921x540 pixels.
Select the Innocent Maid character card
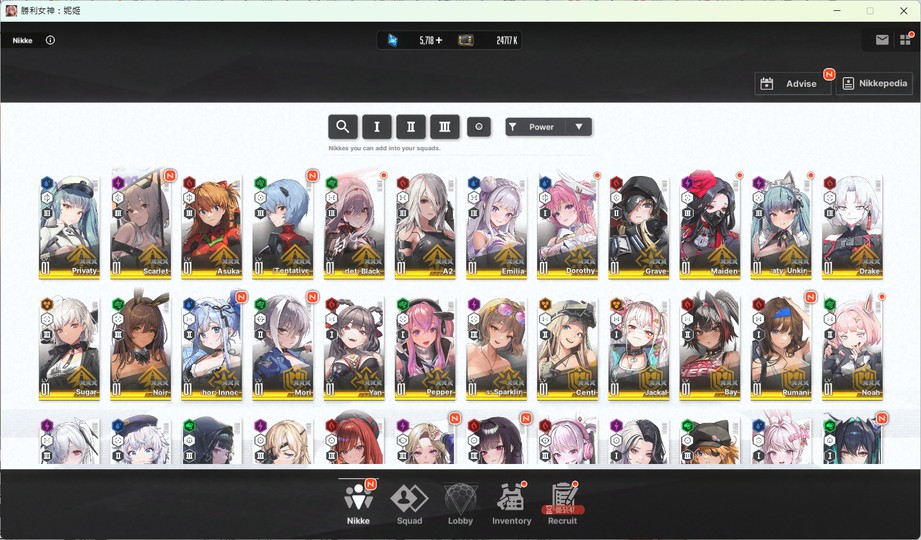[211, 348]
